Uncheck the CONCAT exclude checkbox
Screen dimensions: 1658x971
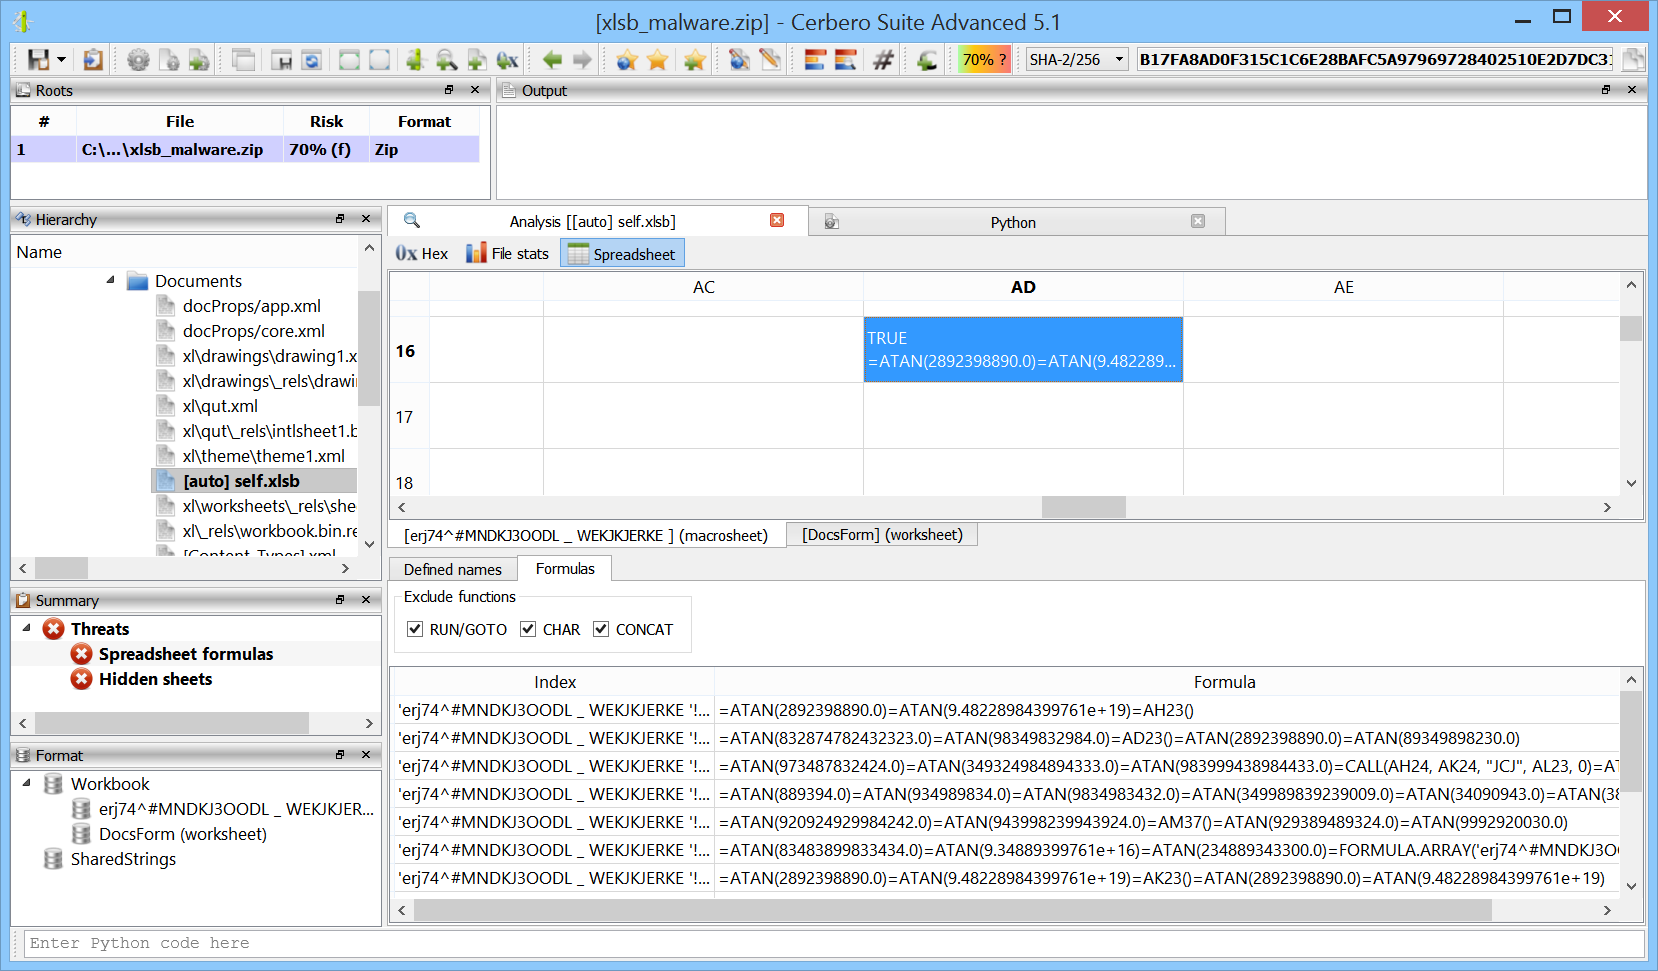(601, 629)
